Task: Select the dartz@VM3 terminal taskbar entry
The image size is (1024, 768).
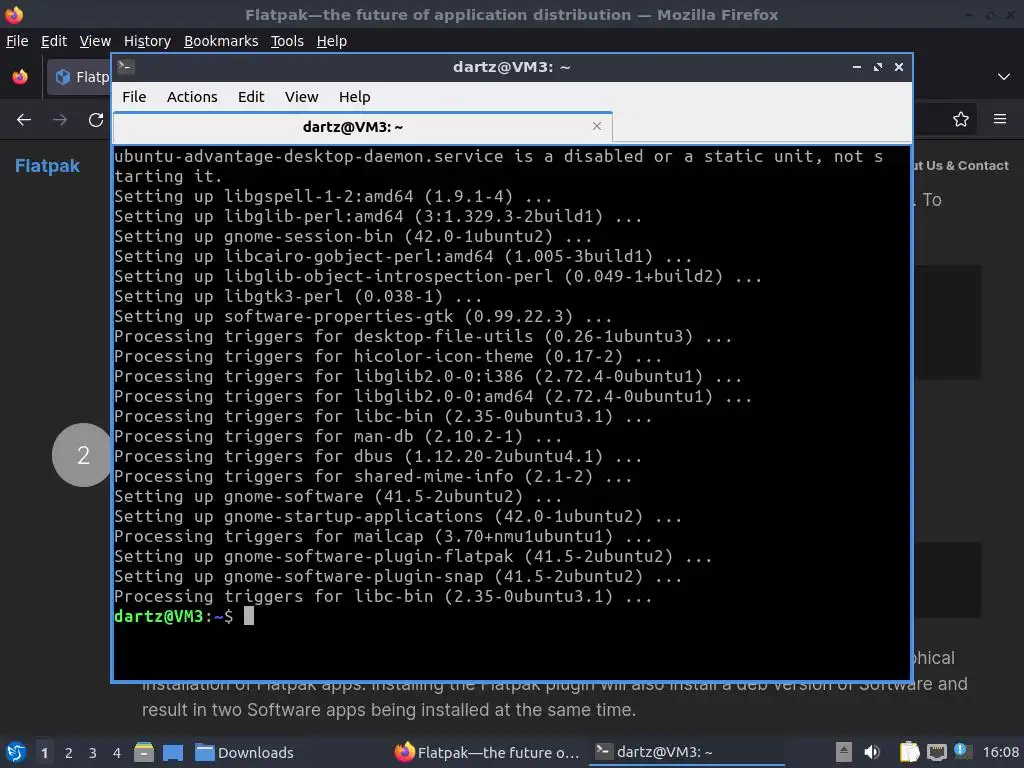Action: point(686,752)
